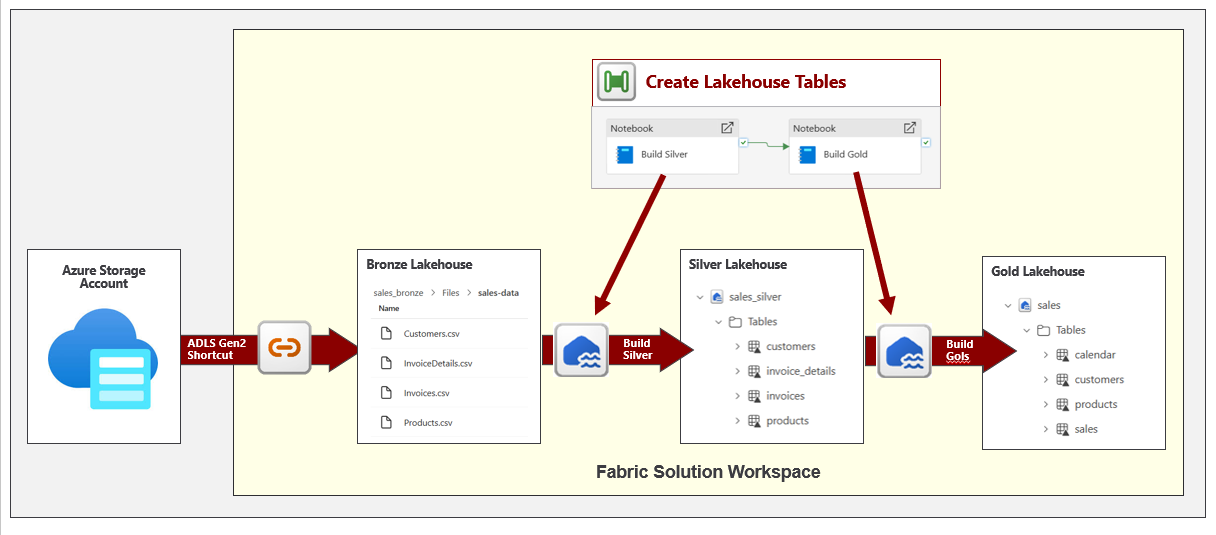Expand the invoices table
This screenshot has width=1216, height=535.
[737, 396]
